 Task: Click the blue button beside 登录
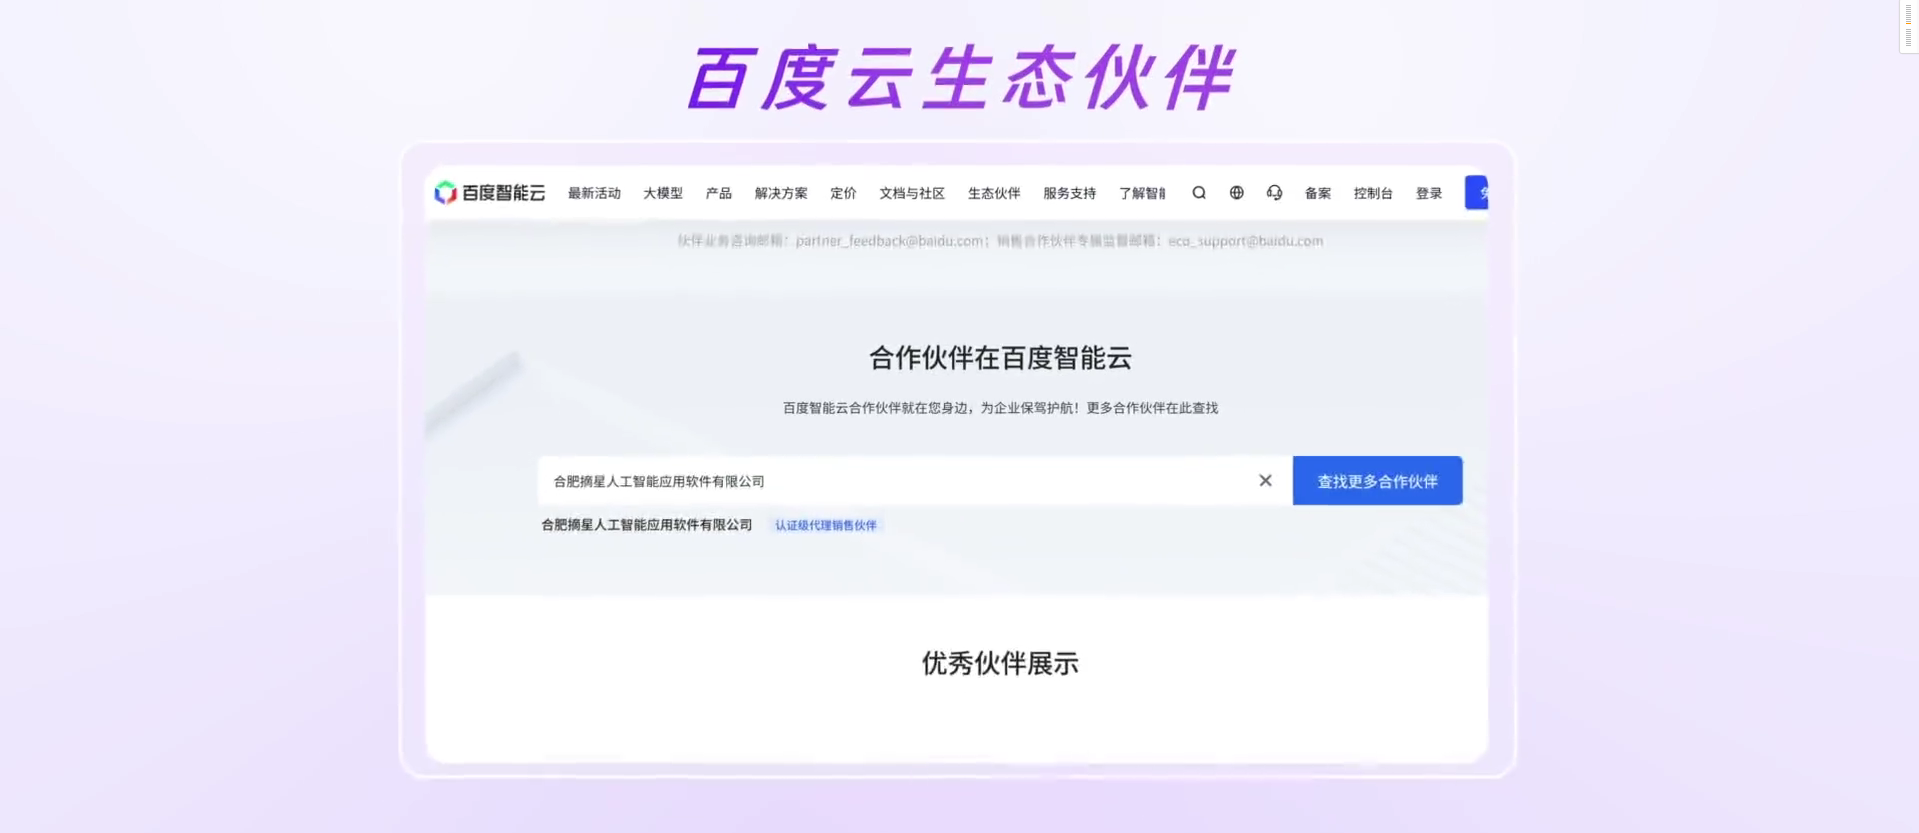[1477, 193]
